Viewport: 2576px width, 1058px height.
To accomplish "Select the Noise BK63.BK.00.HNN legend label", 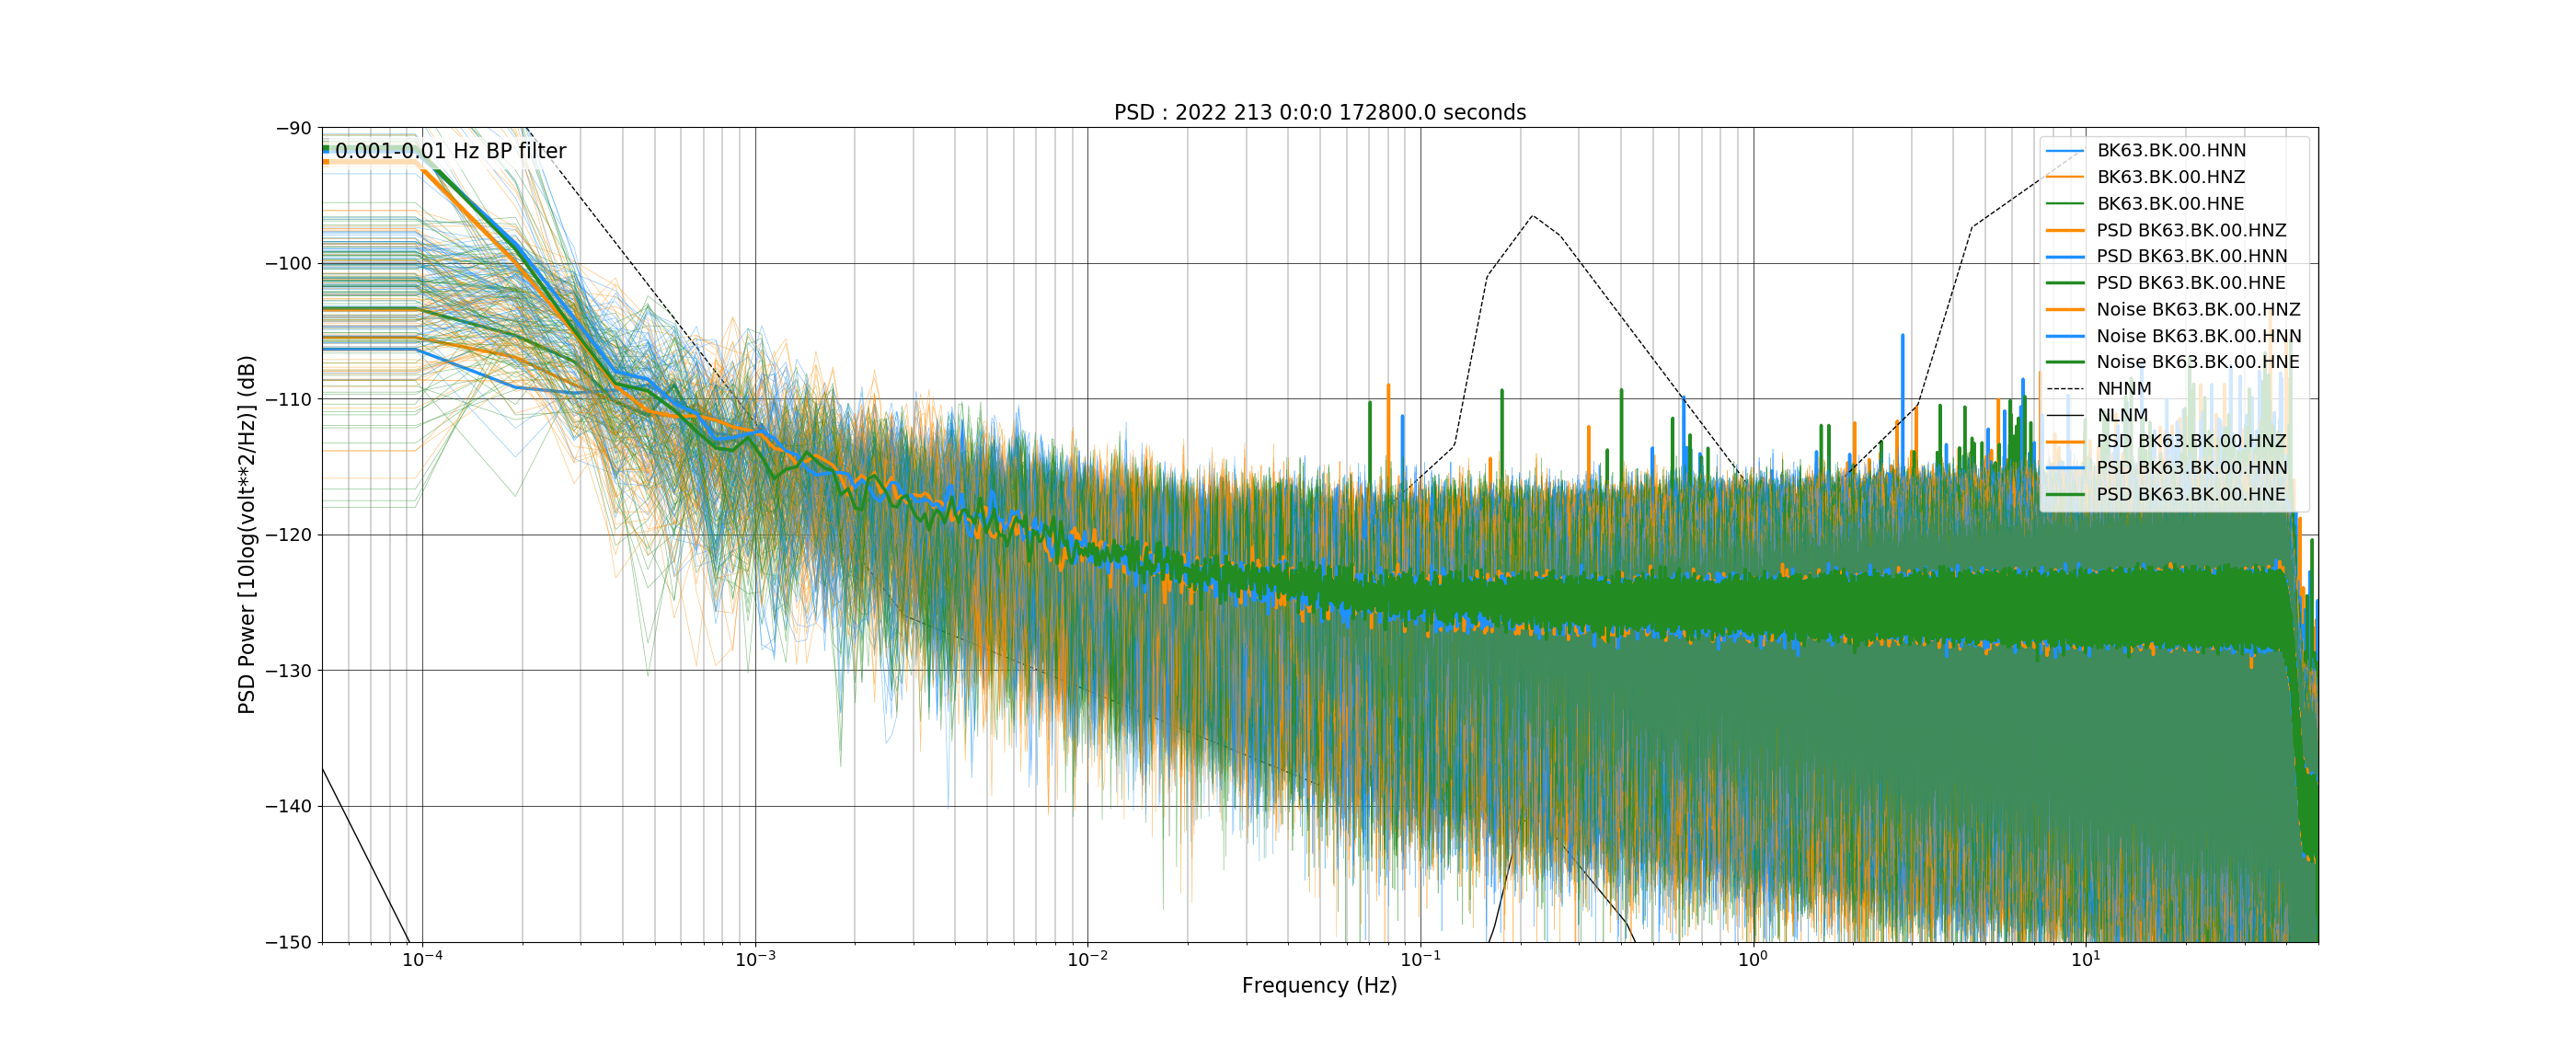I will click(2198, 336).
